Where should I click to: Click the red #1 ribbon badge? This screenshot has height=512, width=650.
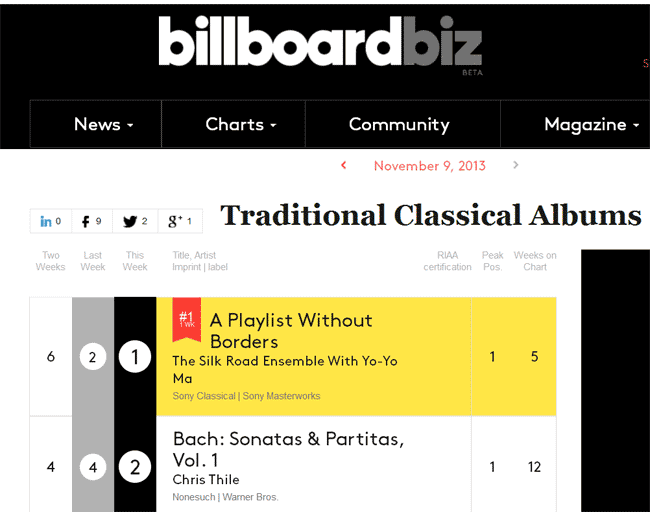tap(187, 320)
